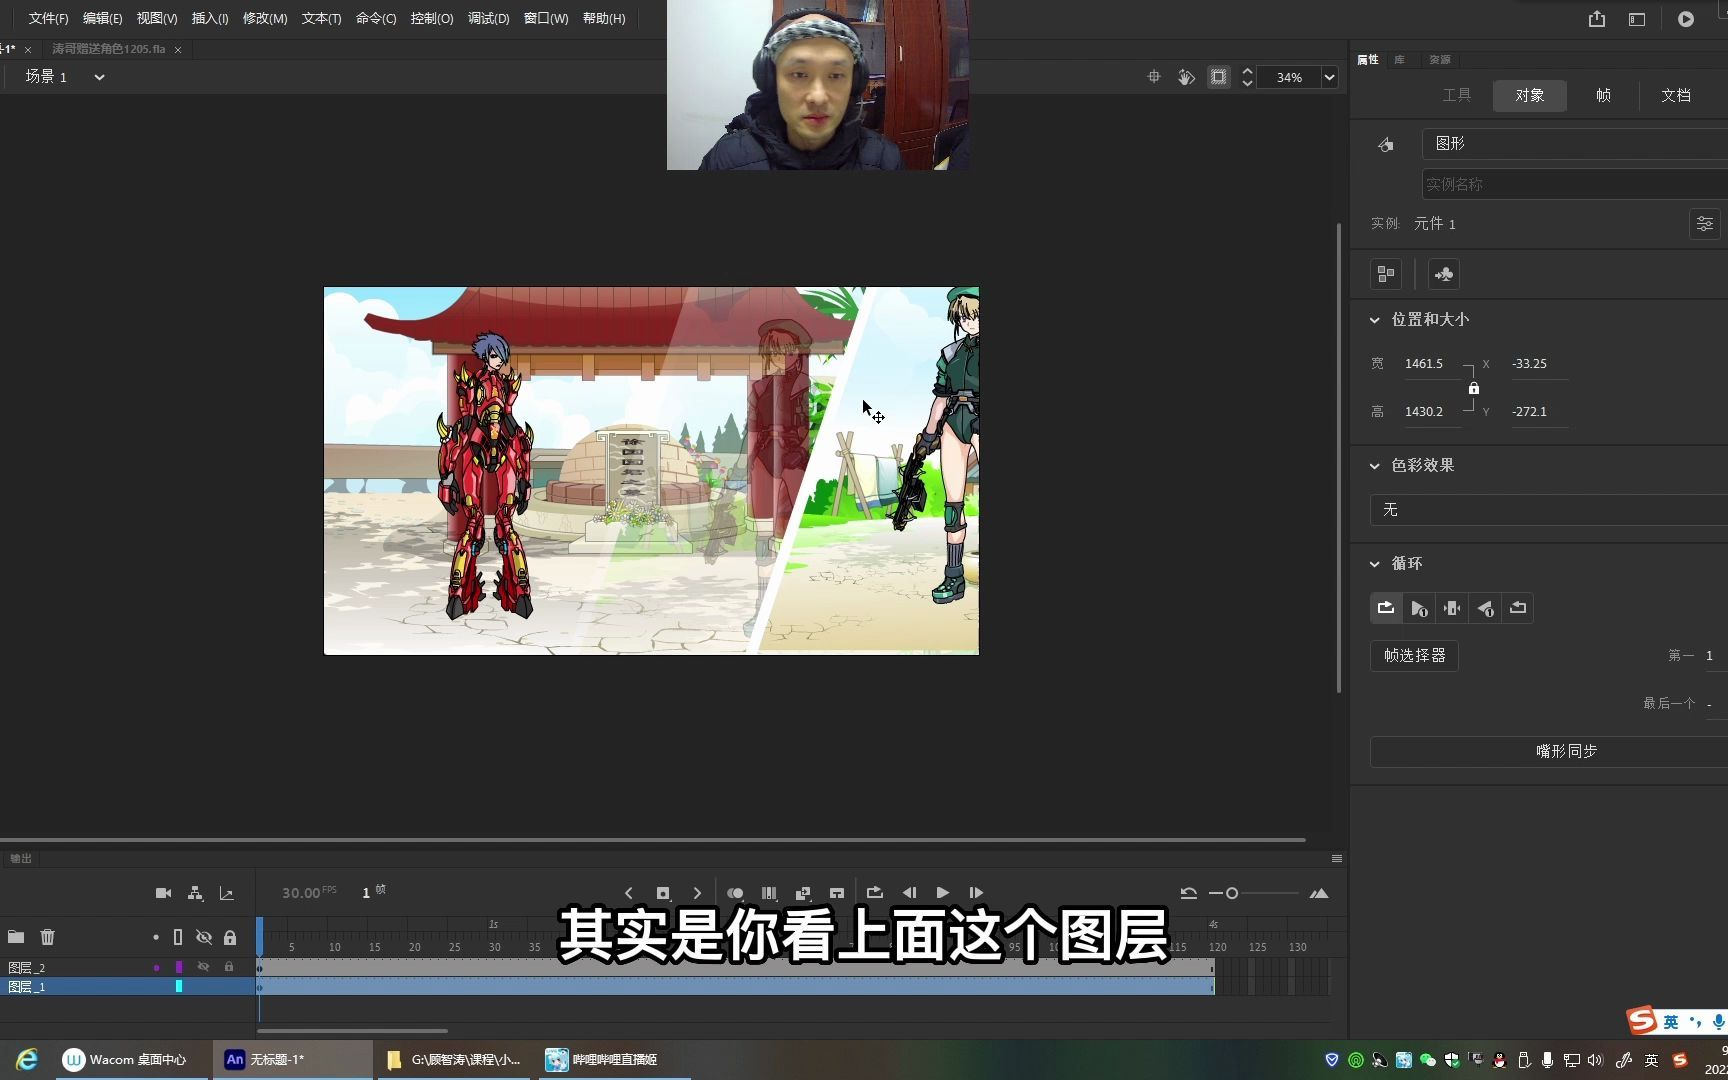Select loop playback option icon
The height and width of the screenshot is (1080, 1728).
pyautogui.click(x=1386, y=608)
